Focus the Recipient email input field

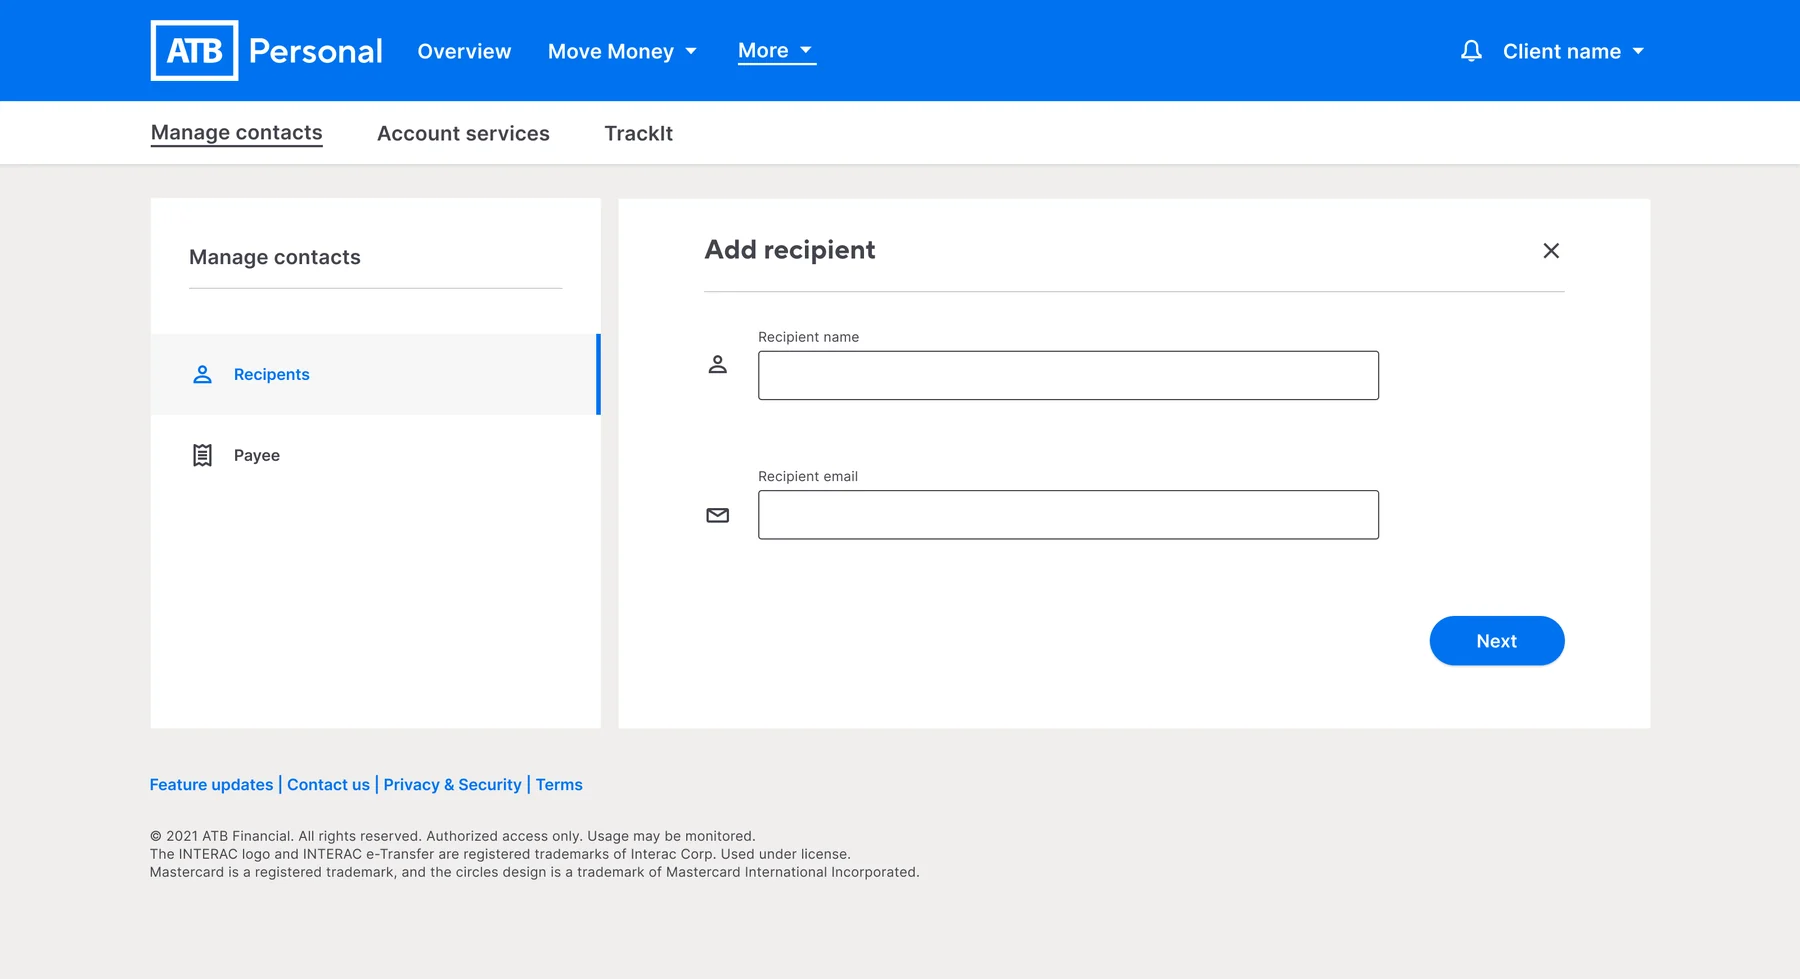[x=1068, y=515]
